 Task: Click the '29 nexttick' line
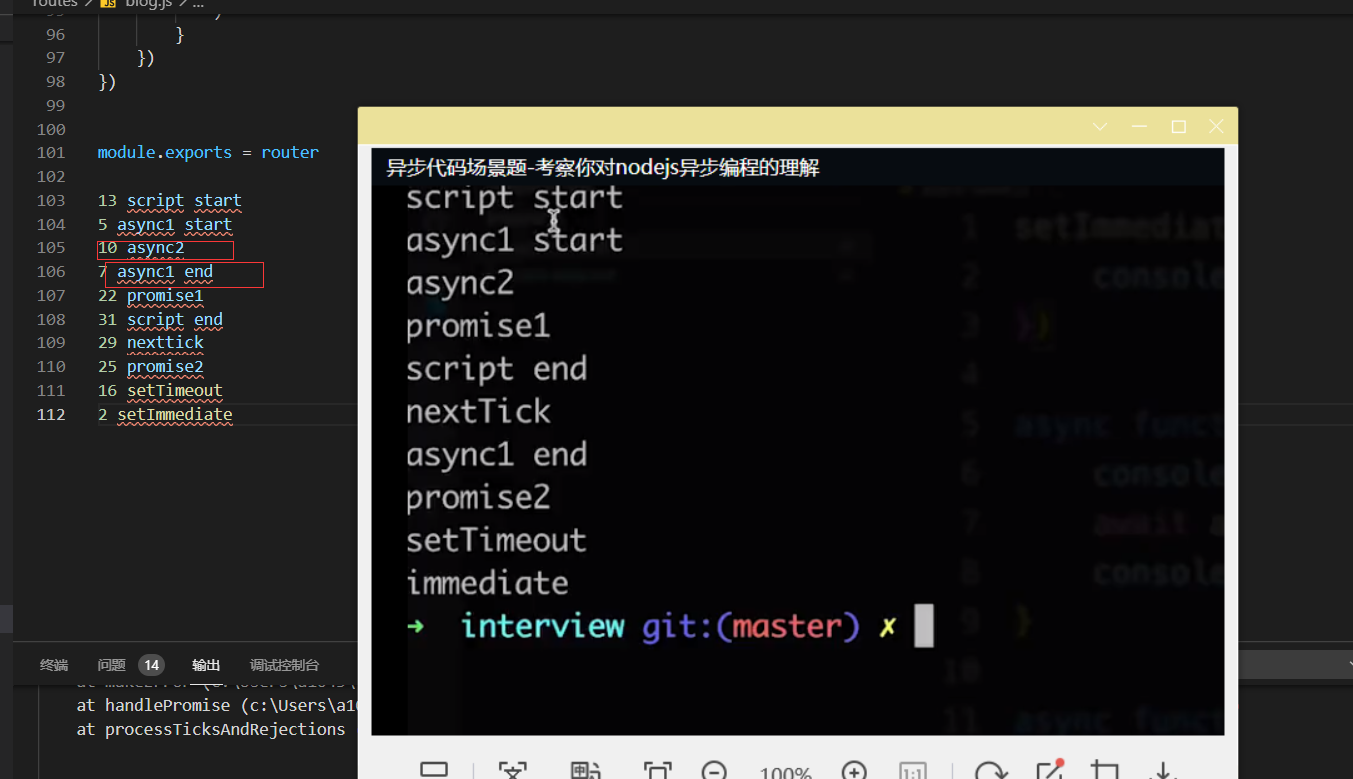point(151,343)
